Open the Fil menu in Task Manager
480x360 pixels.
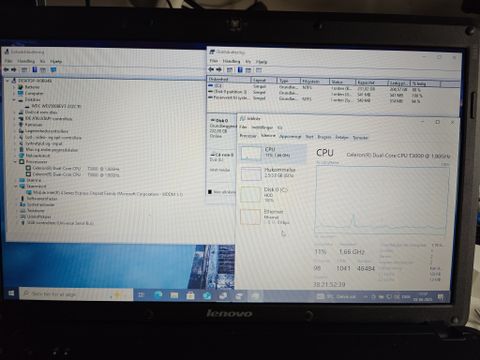243,127
